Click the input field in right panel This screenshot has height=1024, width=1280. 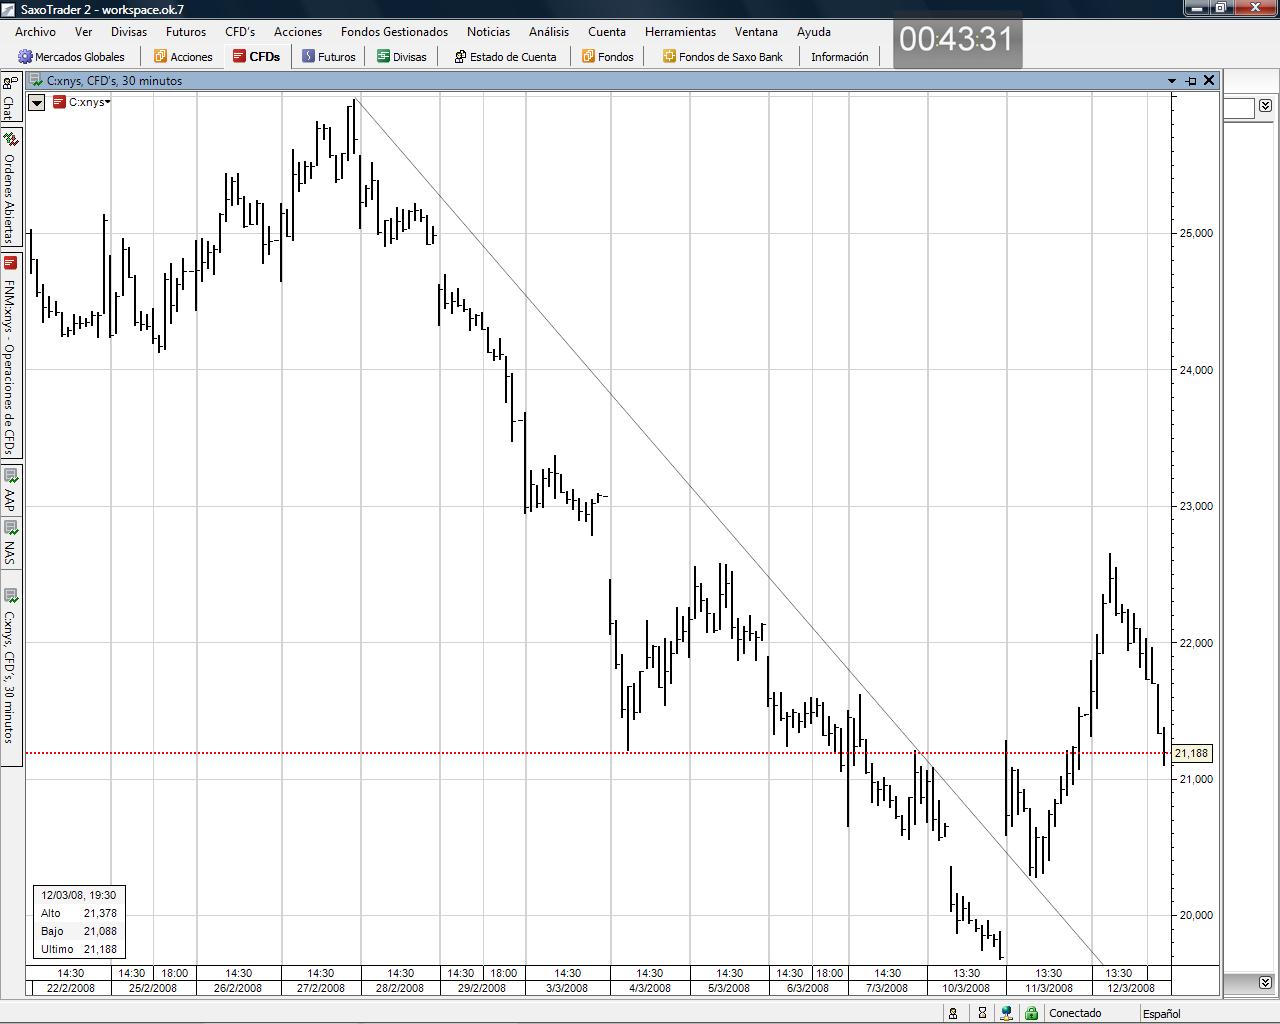click(1239, 108)
